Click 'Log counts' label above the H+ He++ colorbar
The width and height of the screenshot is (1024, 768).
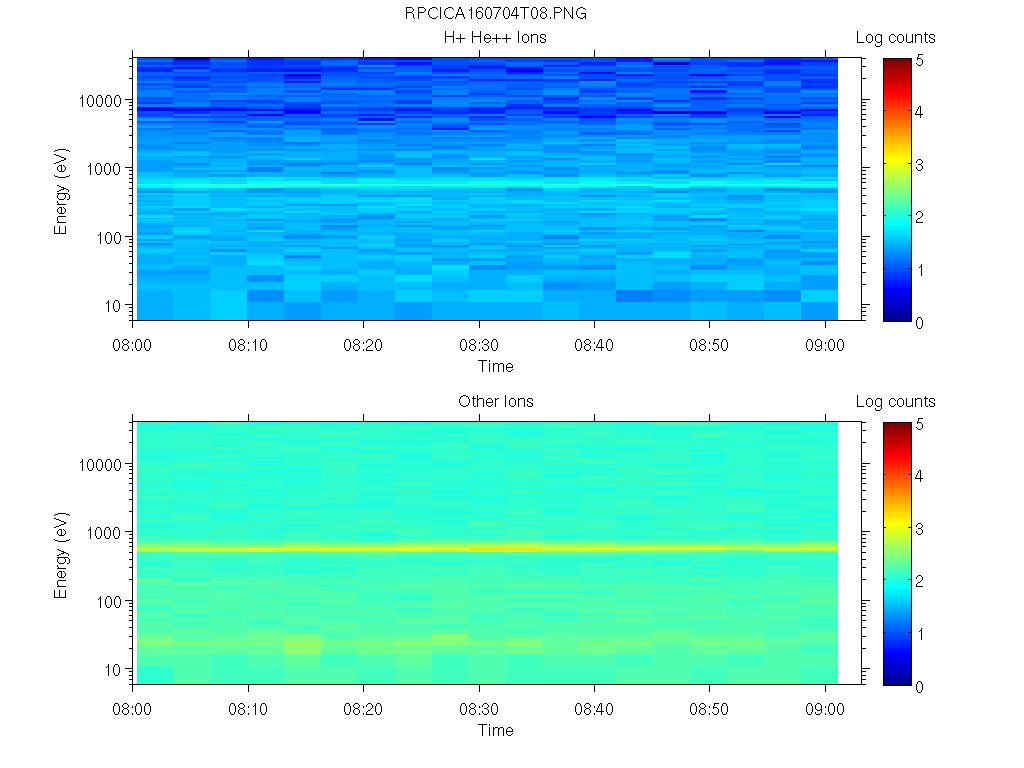[895, 38]
